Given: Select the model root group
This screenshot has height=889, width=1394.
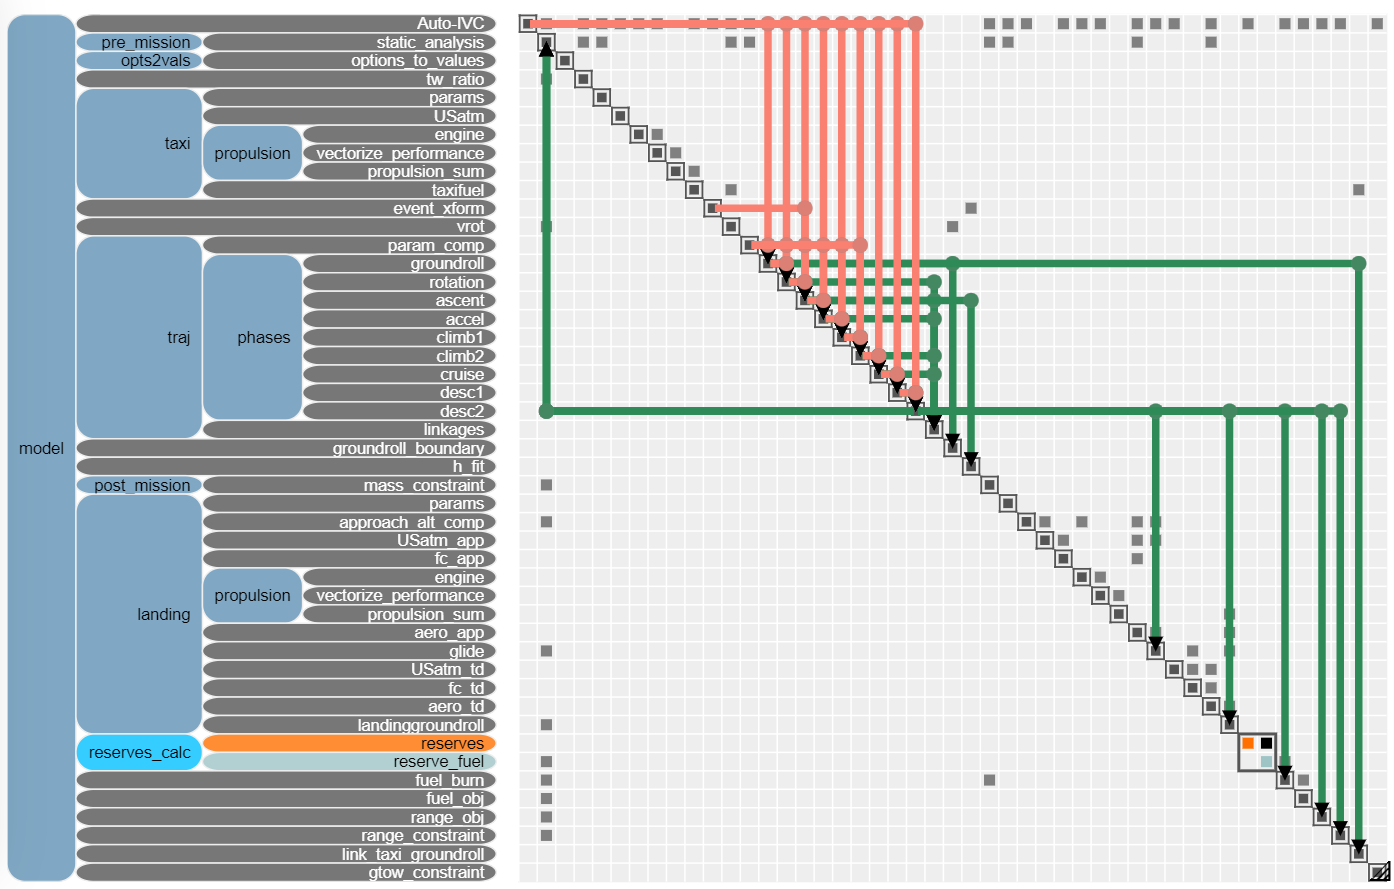Looking at the screenshot, I should click(x=41, y=448).
